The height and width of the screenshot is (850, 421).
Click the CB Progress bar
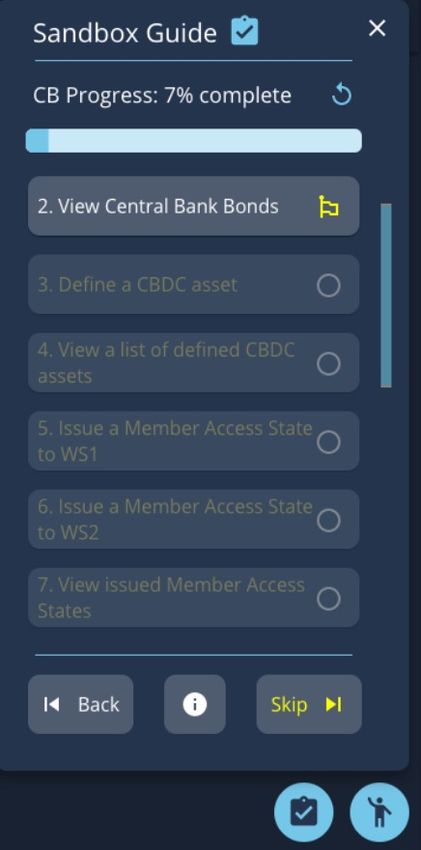[193, 140]
